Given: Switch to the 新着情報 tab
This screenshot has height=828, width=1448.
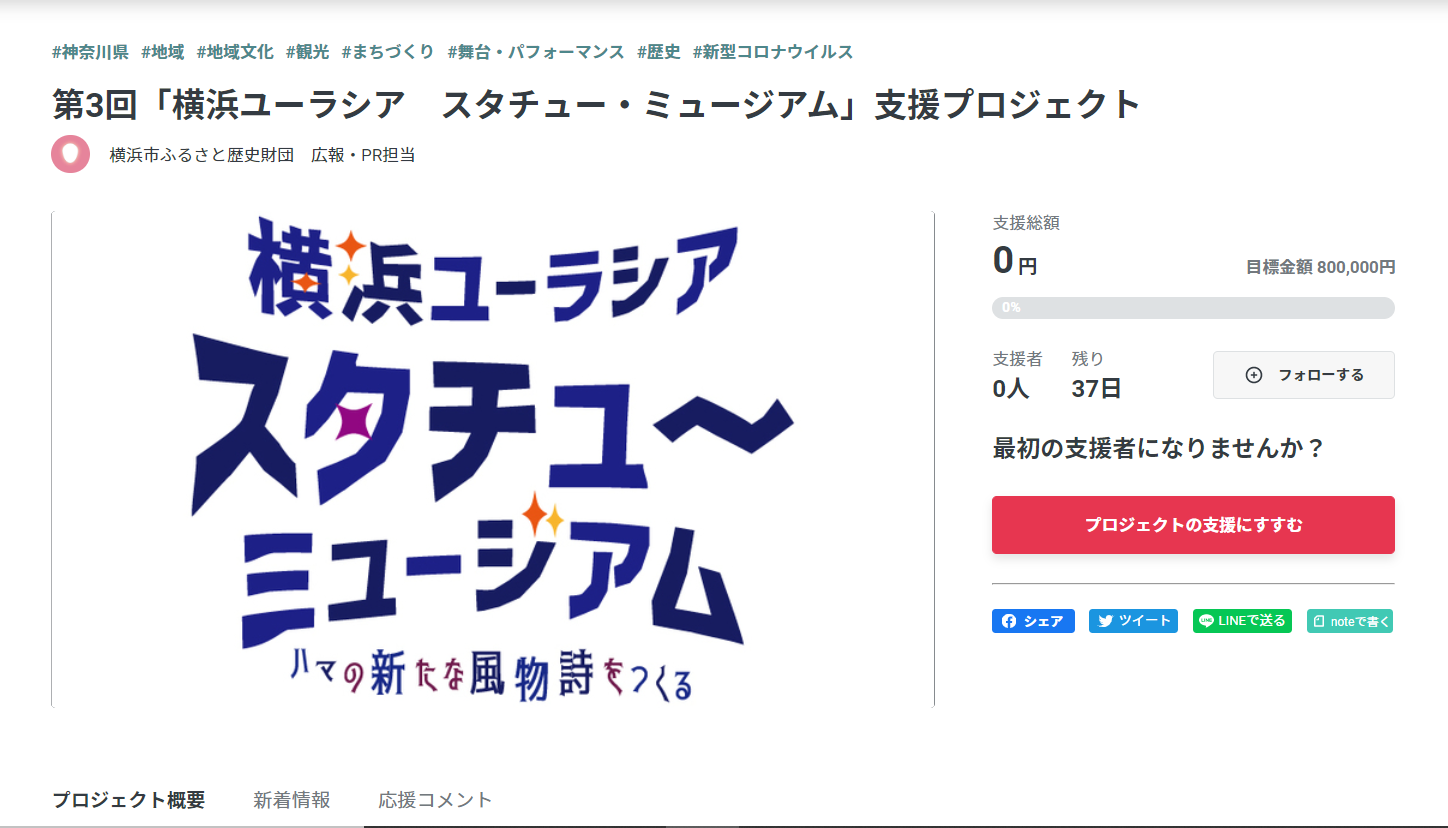Looking at the screenshot, I should tap(291, 800).
